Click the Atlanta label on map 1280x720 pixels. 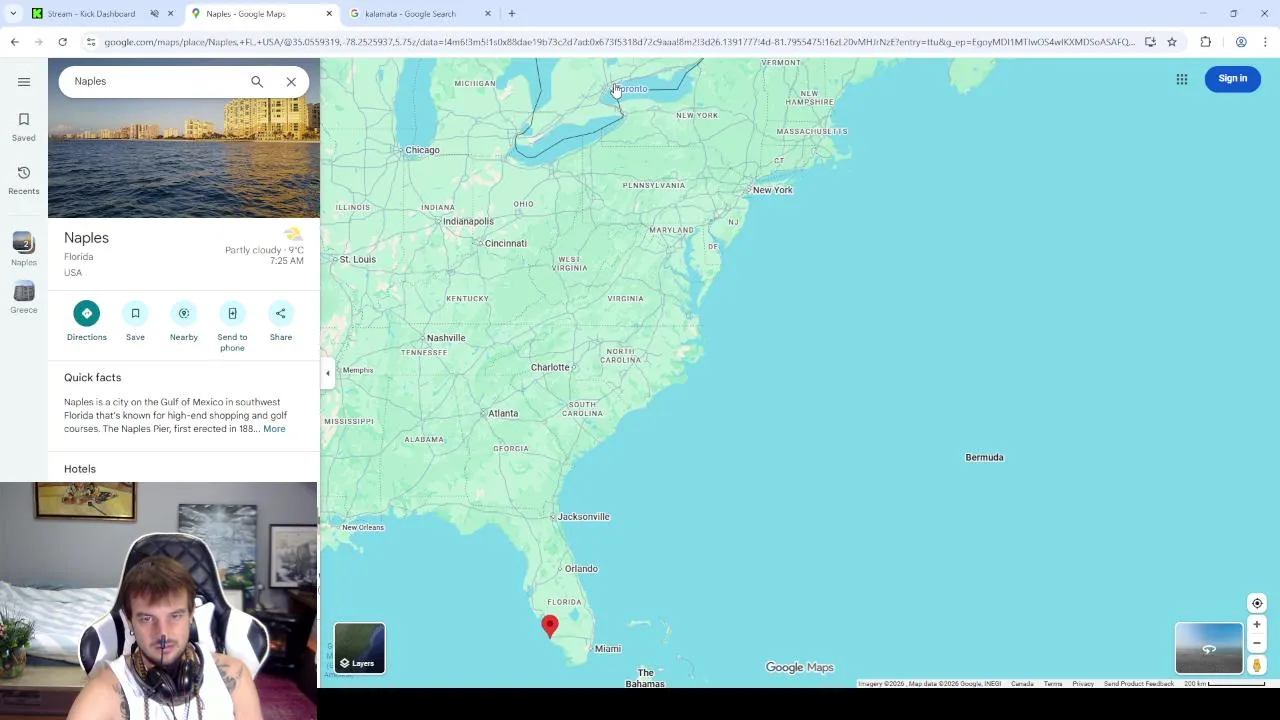(503, 413)
